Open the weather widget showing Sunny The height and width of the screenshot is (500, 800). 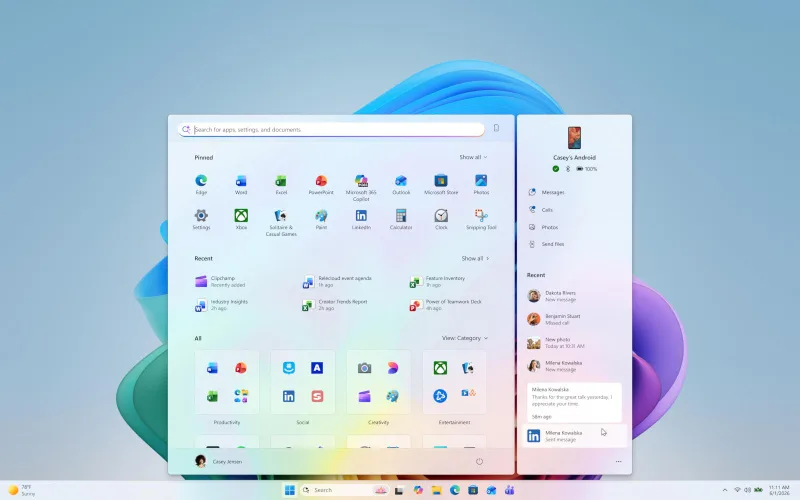coord(21,490)
